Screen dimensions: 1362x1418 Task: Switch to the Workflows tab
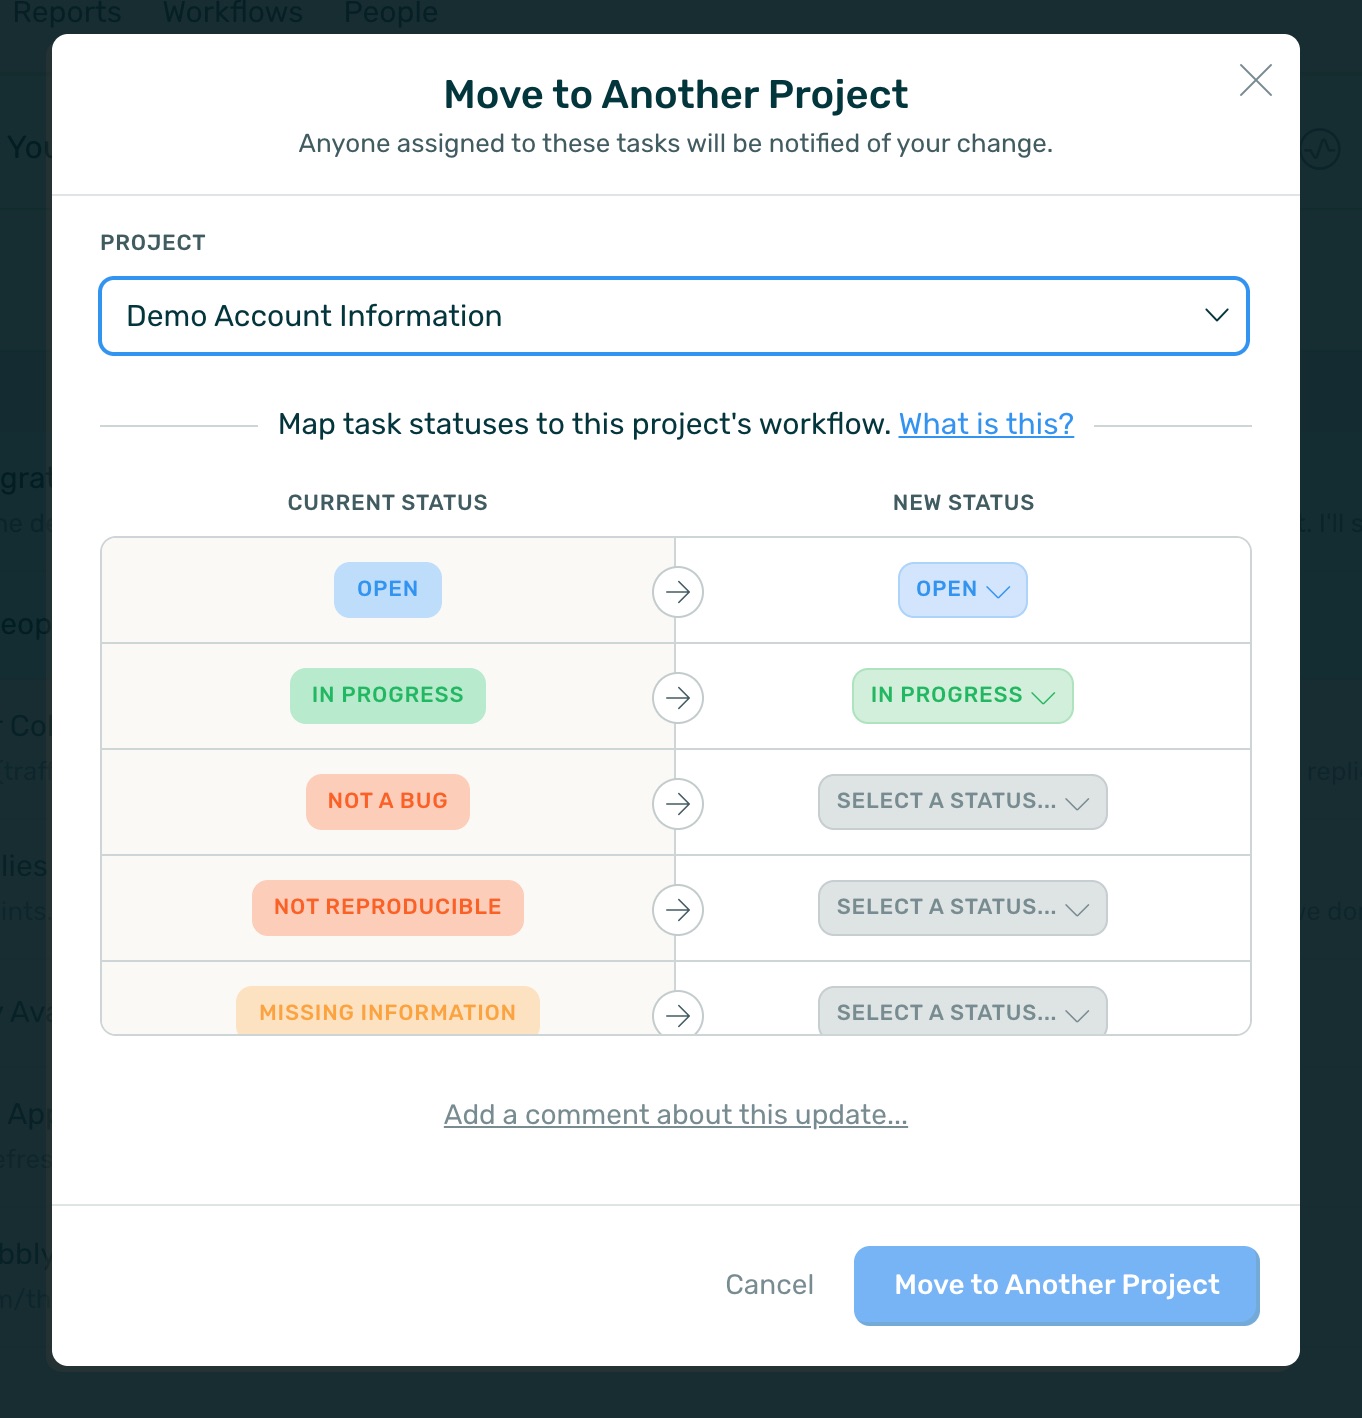pyautogui.click(x=233, y=12)
